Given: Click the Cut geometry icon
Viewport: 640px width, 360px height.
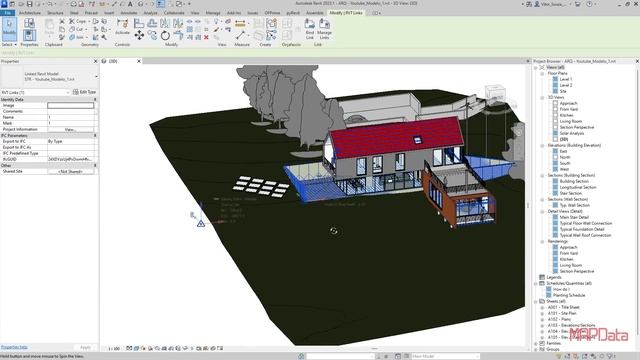Looking at the screenshot, I should tap(78, 29).
